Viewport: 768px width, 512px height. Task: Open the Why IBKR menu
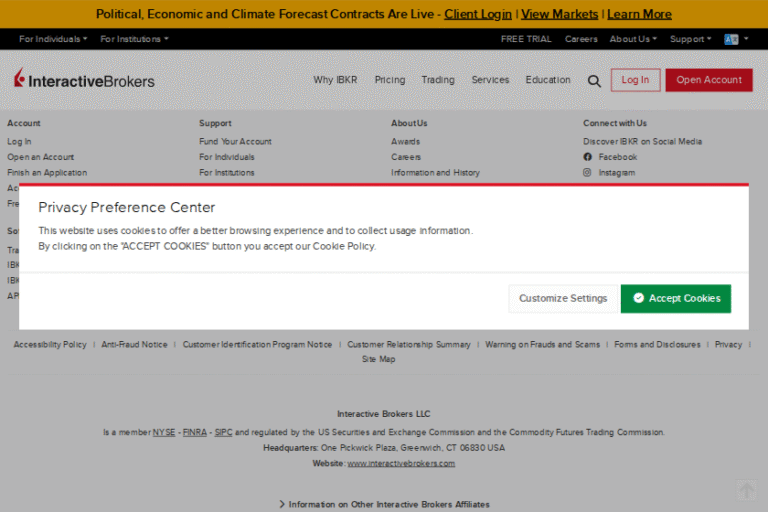coord(335,80)
